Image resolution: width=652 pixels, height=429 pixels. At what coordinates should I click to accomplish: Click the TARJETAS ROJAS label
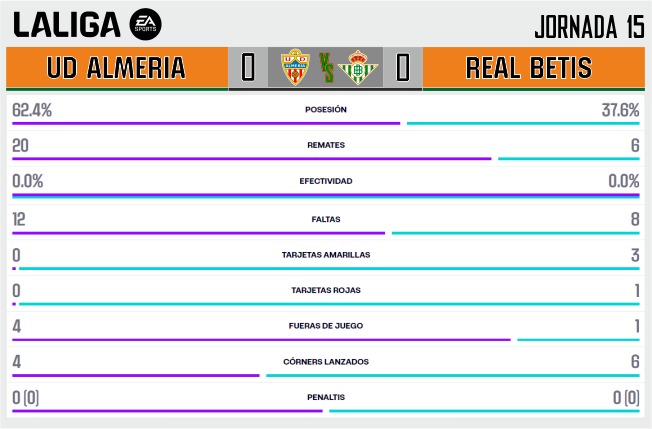click(x=326, y=290)
